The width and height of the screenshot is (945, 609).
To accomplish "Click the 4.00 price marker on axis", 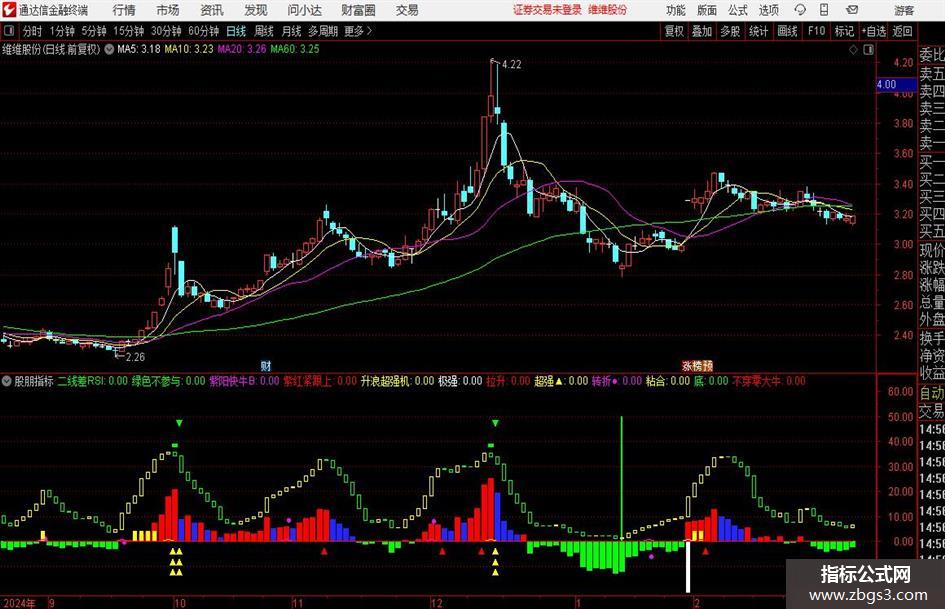I will click(895, 84).
